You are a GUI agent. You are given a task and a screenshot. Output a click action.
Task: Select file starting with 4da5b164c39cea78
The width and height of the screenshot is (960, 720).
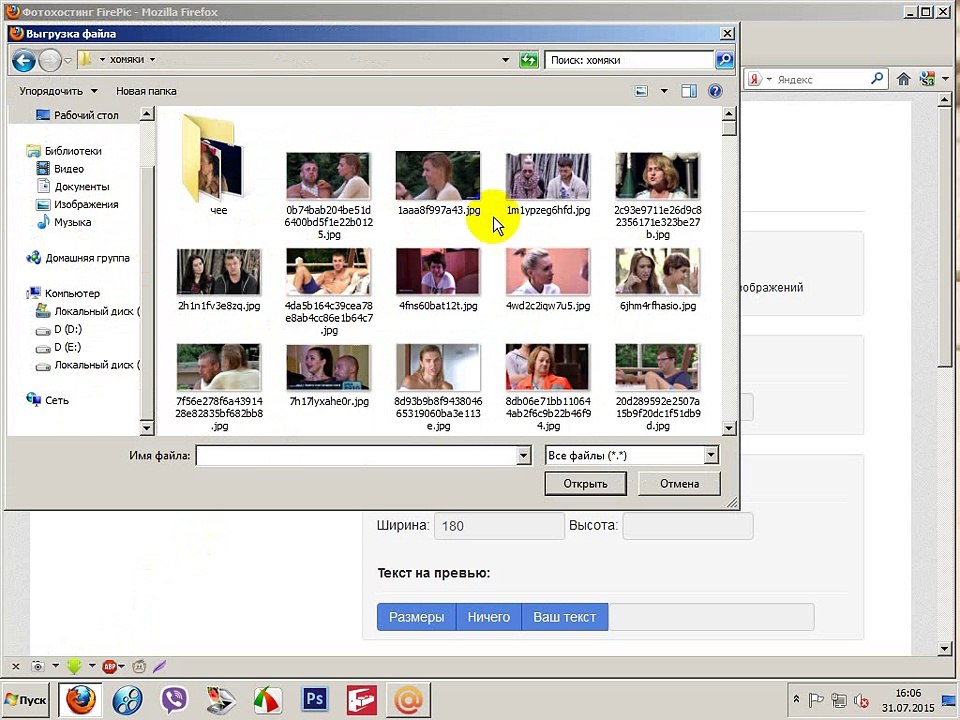[x=329, y=291]
